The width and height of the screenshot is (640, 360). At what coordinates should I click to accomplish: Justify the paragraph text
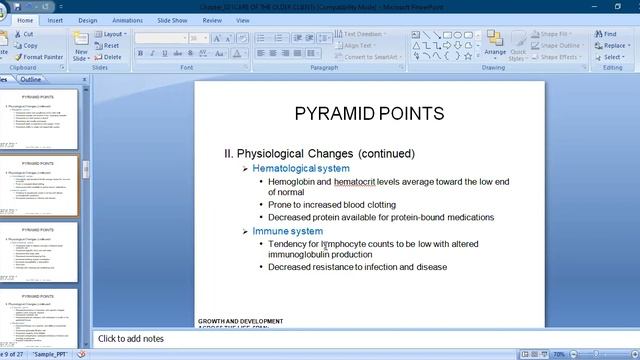coord(298,53)
